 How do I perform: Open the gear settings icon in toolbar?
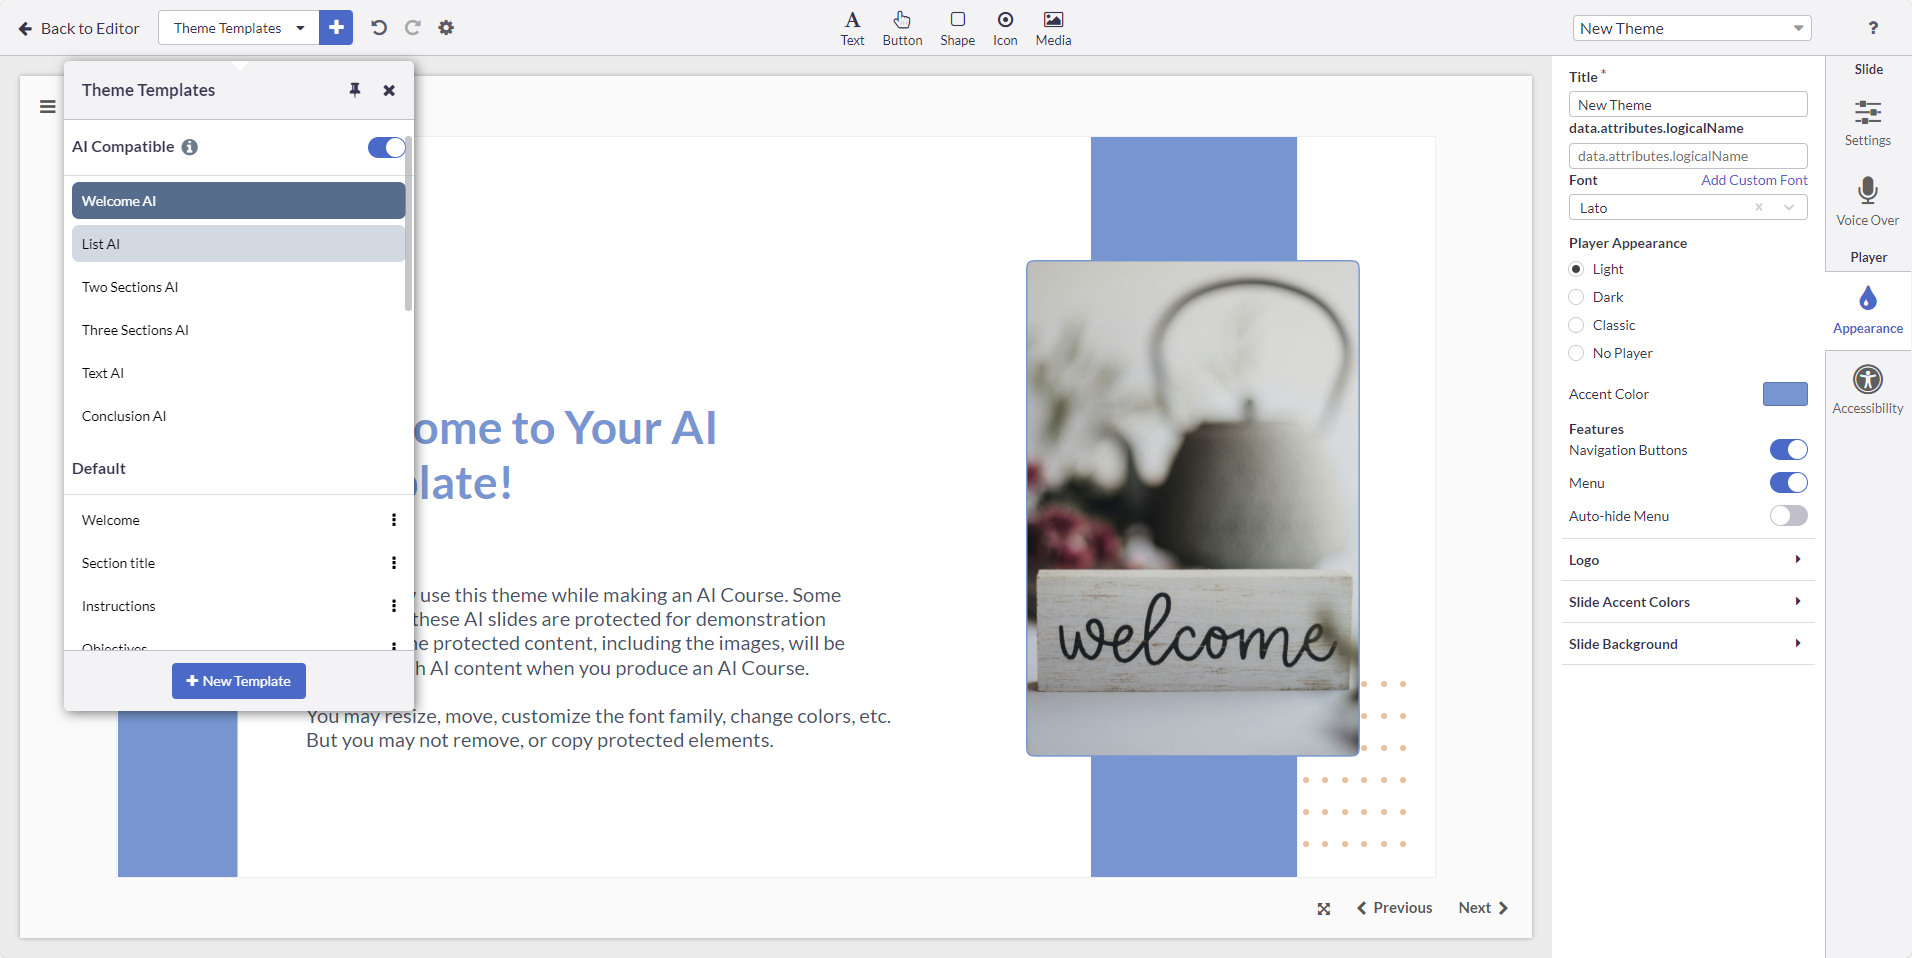pyautogui.click(x=446, y=28)
